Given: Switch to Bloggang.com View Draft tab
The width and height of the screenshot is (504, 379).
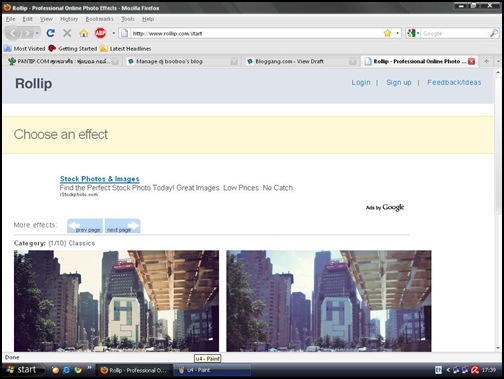Looking at the screenshot, I should [301, 61].
